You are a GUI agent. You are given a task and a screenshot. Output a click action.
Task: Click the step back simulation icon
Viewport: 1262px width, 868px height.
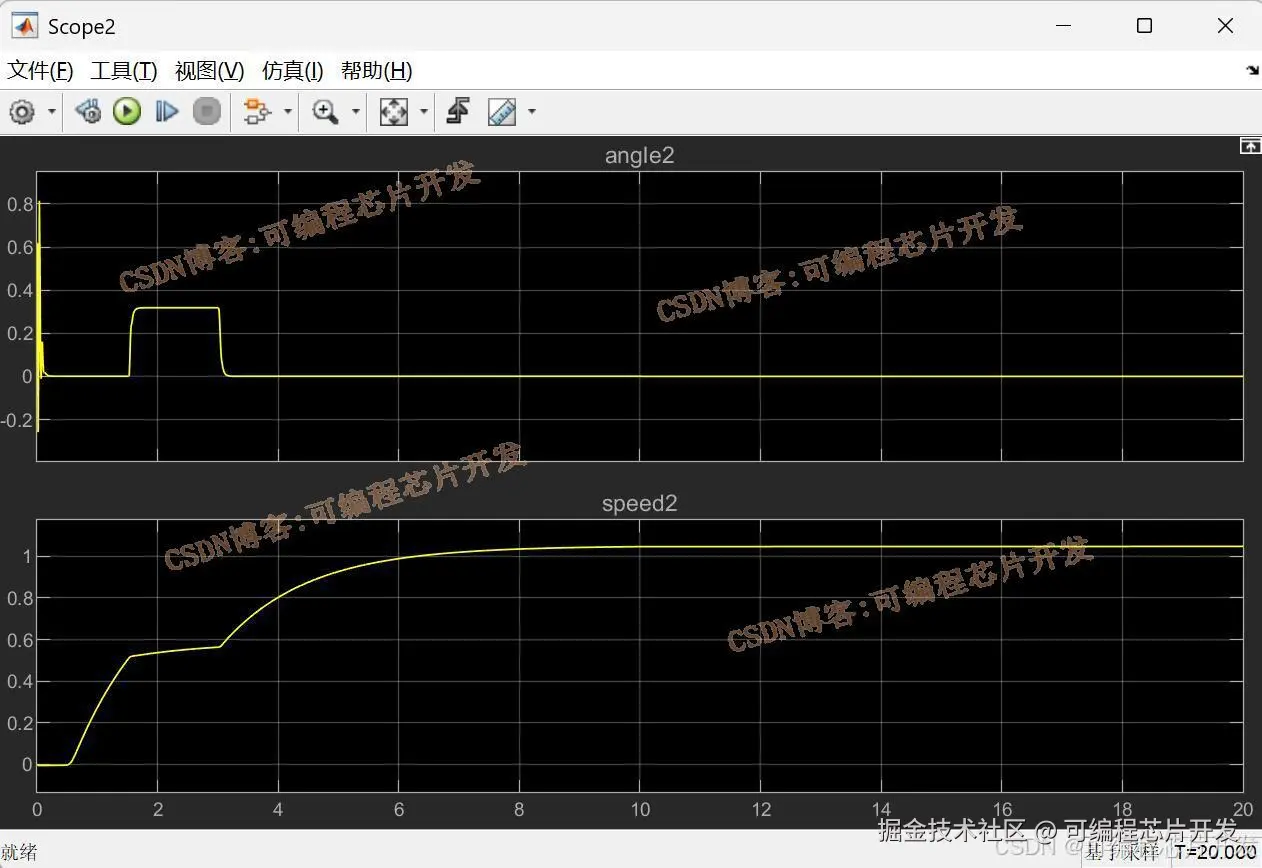coord(88,112)
